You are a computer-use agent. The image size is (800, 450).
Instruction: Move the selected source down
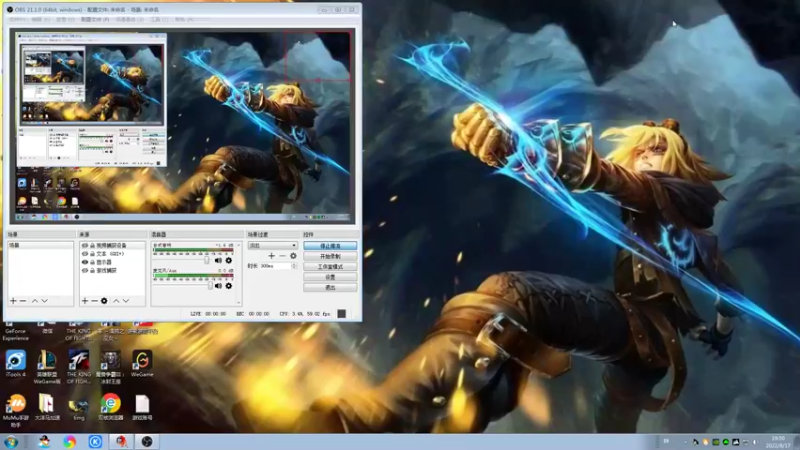(x=126, y=301)
